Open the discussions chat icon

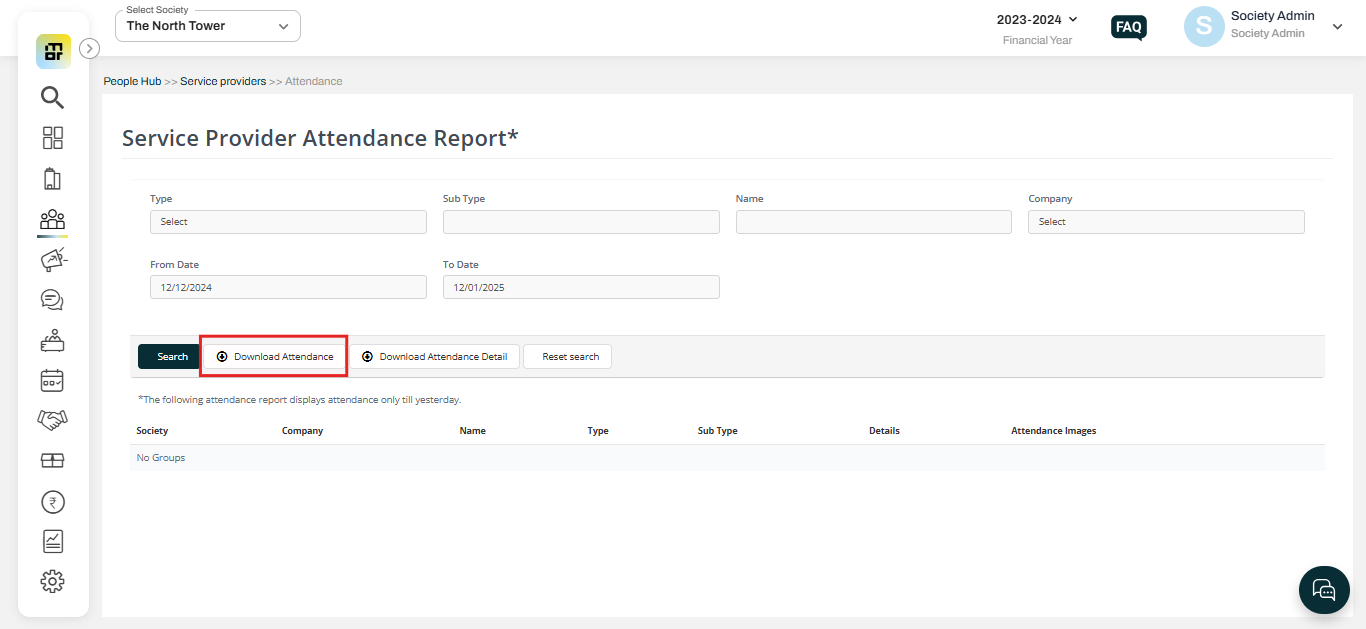(52, 299)
